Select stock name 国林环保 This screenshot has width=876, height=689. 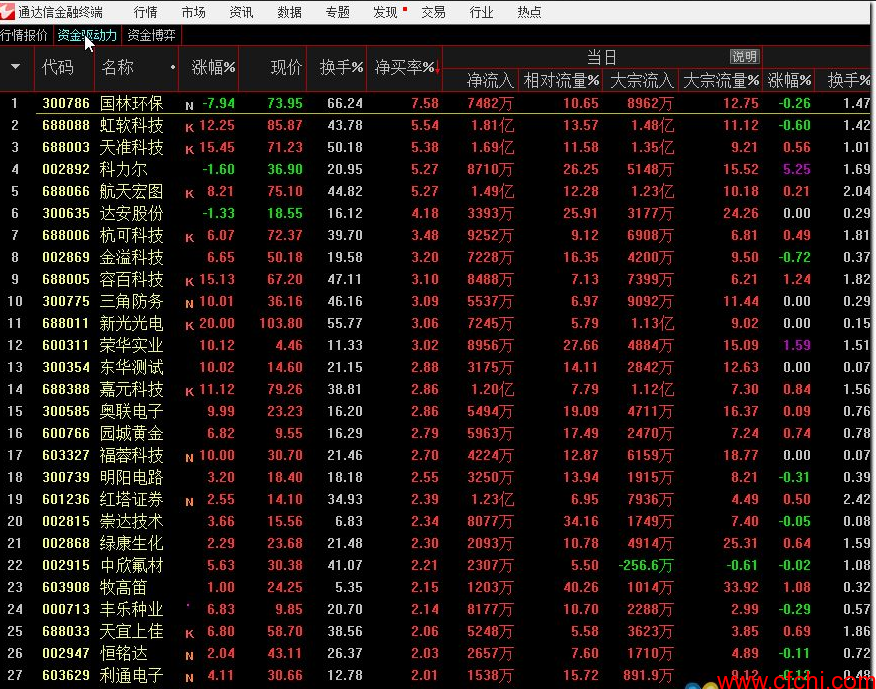click(x=131, y=103)
